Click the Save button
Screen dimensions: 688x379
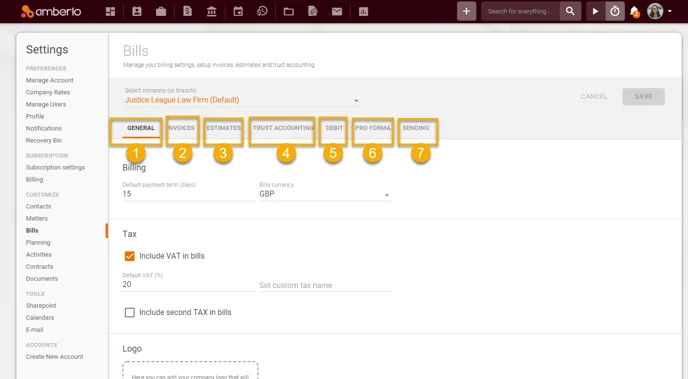click(643, 97)
